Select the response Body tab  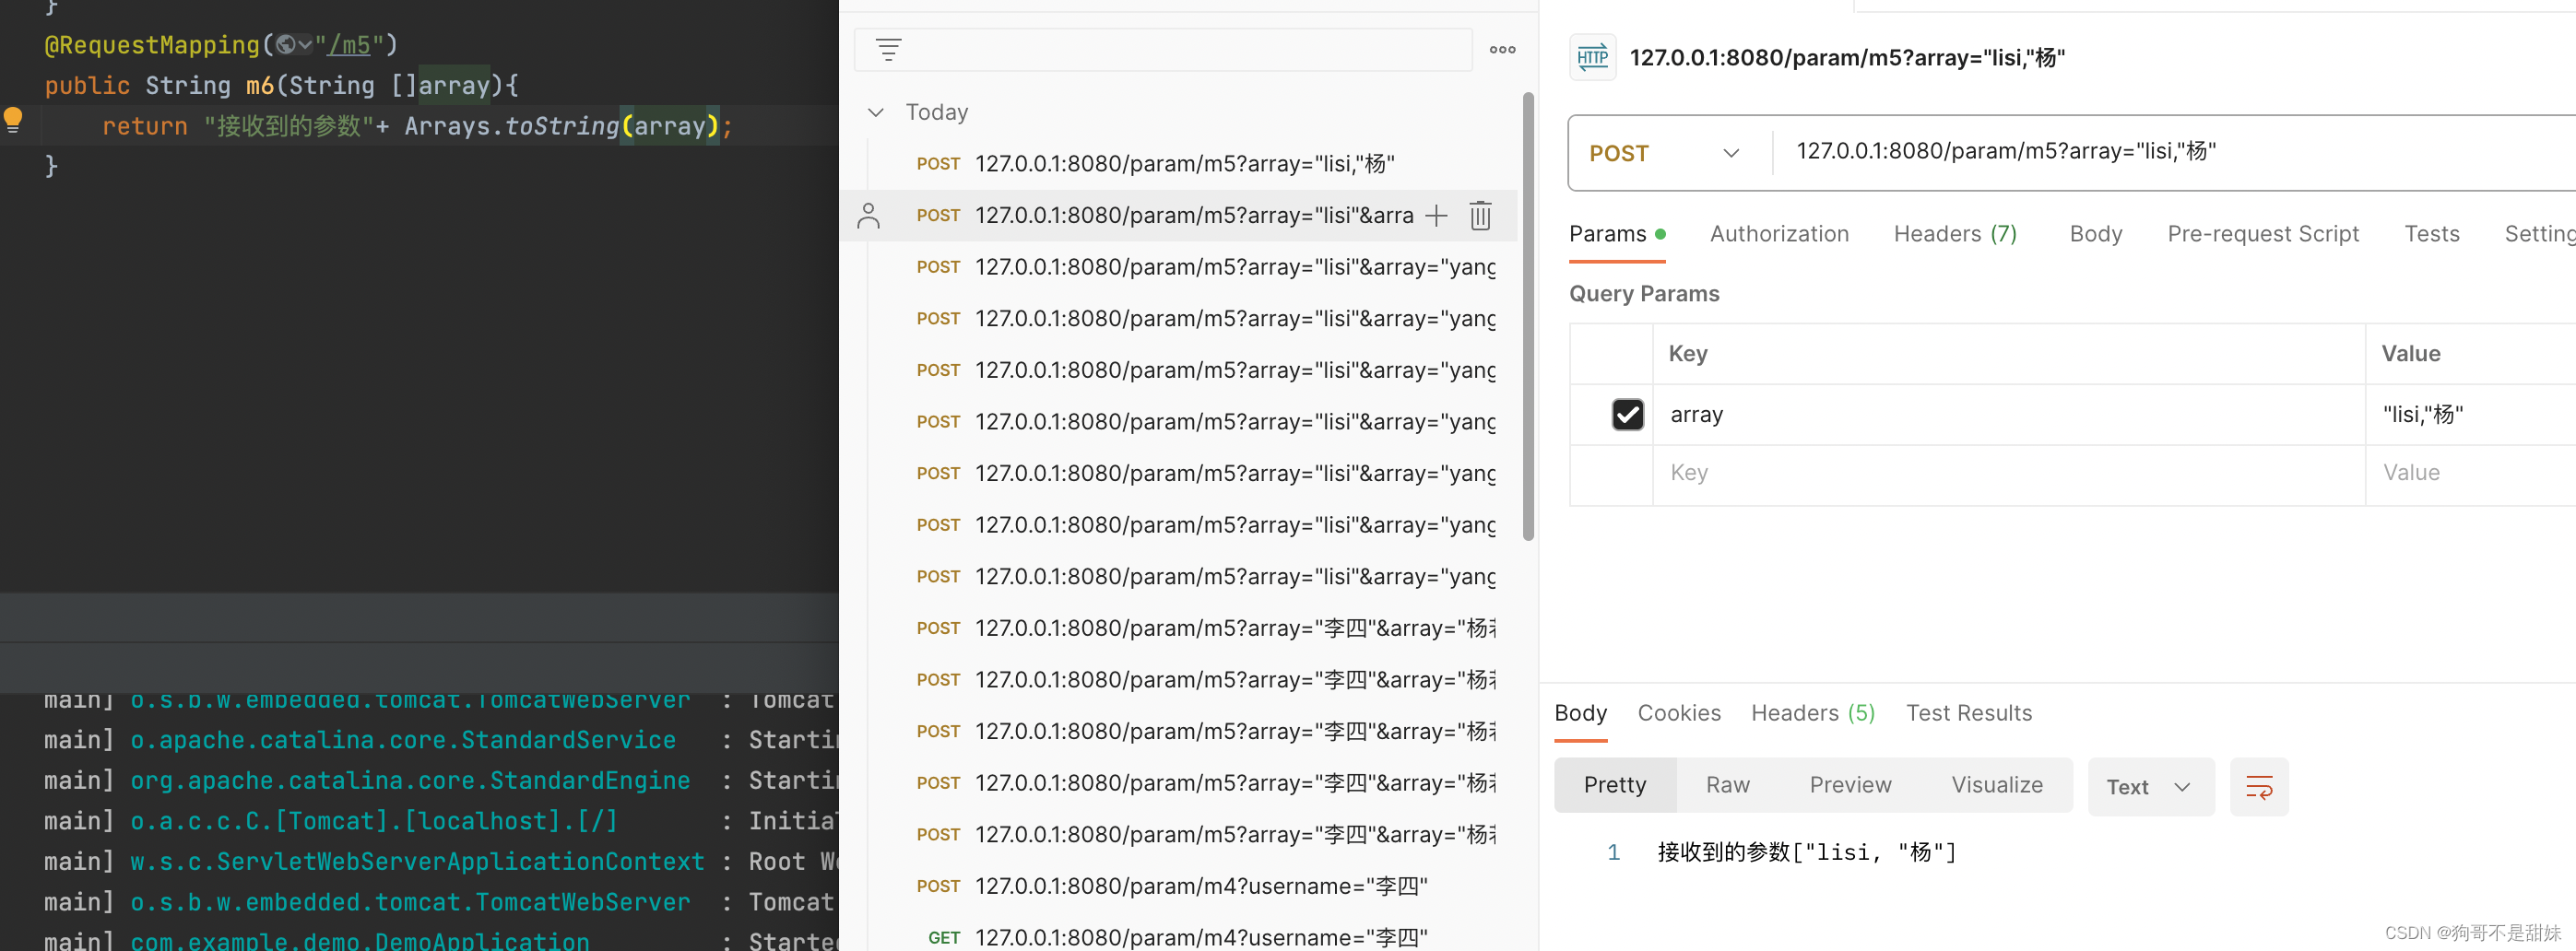[1580, 713]
